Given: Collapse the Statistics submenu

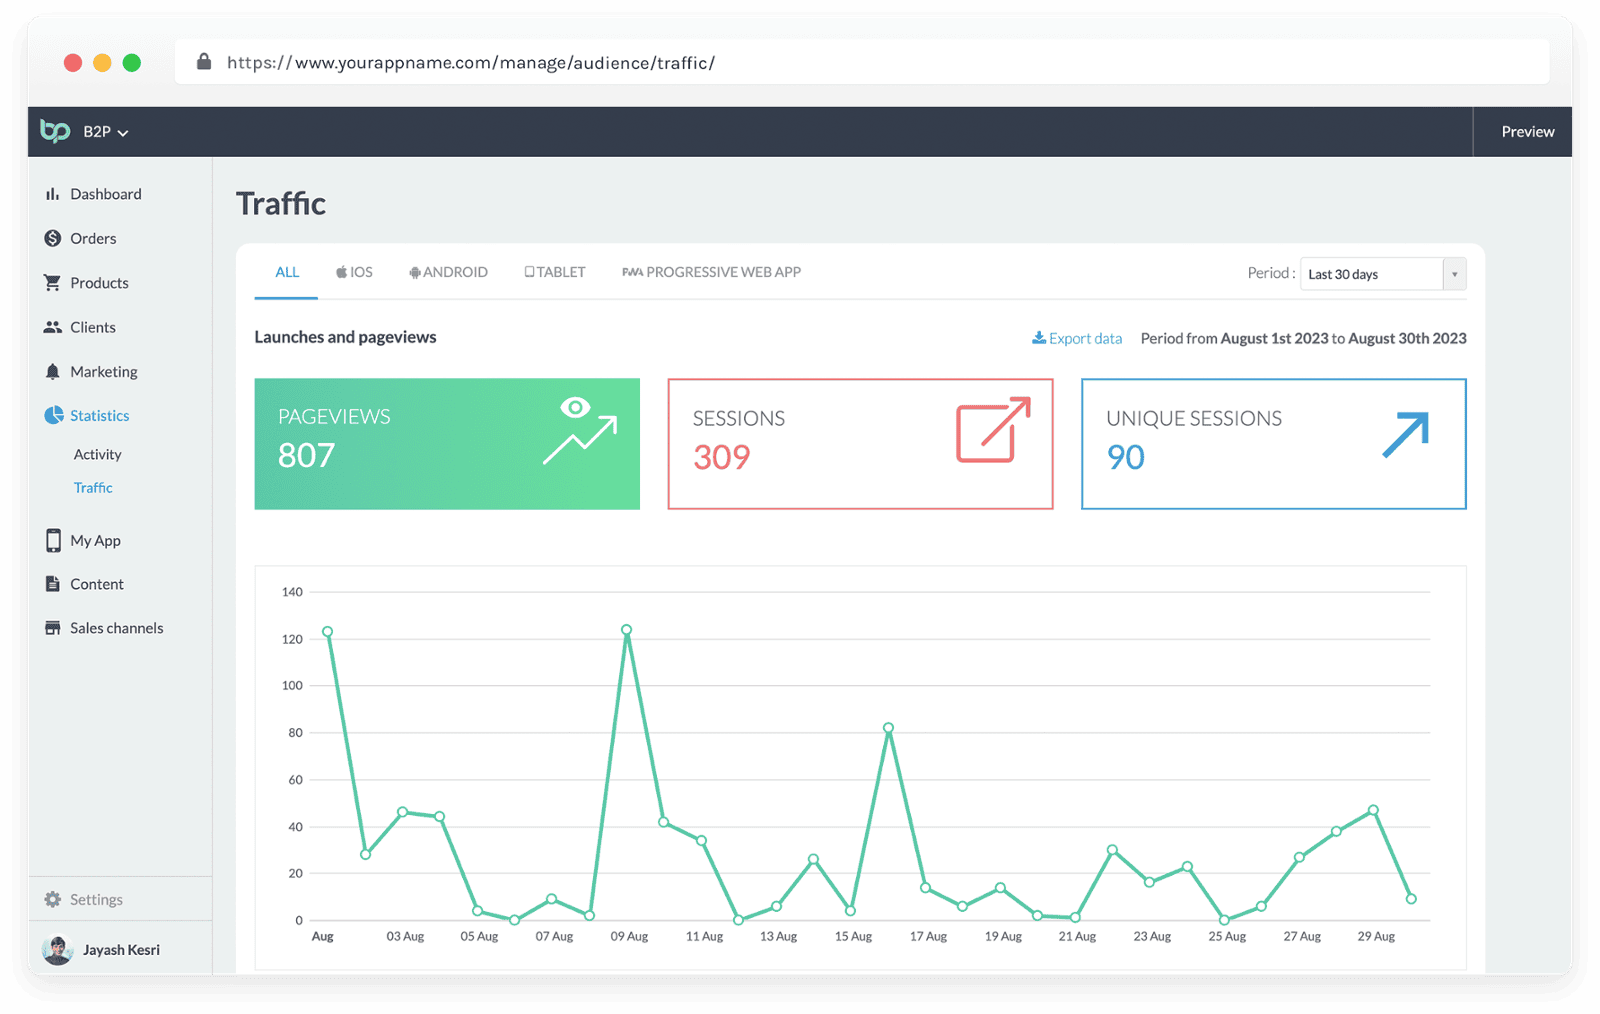Looking at the screenshot, I should coord(98,415).
